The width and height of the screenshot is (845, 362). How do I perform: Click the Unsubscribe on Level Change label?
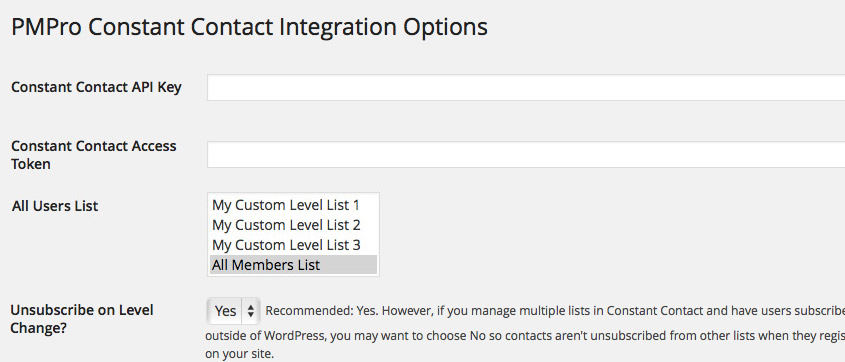coord(82,319)
